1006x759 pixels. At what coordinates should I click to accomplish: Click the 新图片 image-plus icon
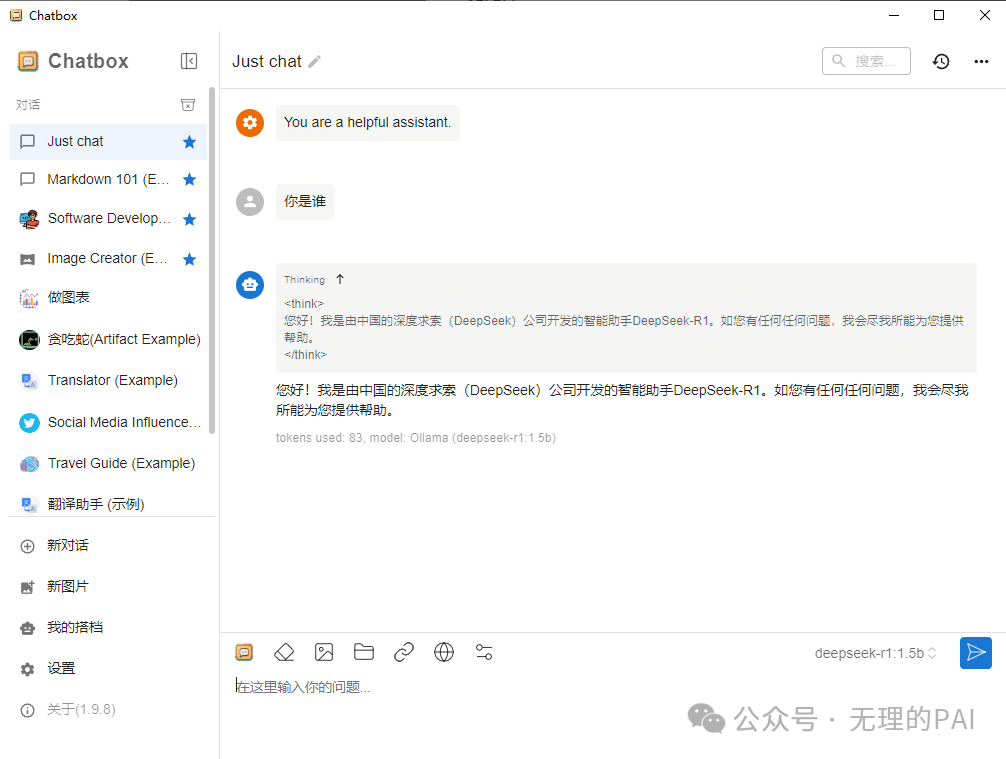coord(28,587)
